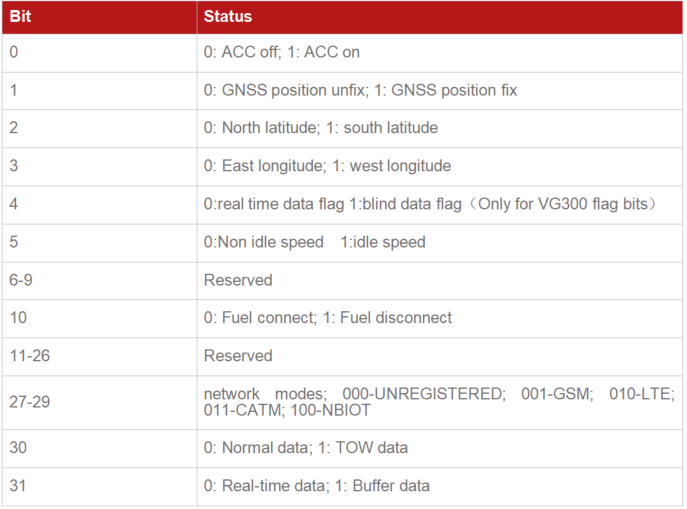
Task: Select the ACC off/on status cell
Action: [281, 52]
